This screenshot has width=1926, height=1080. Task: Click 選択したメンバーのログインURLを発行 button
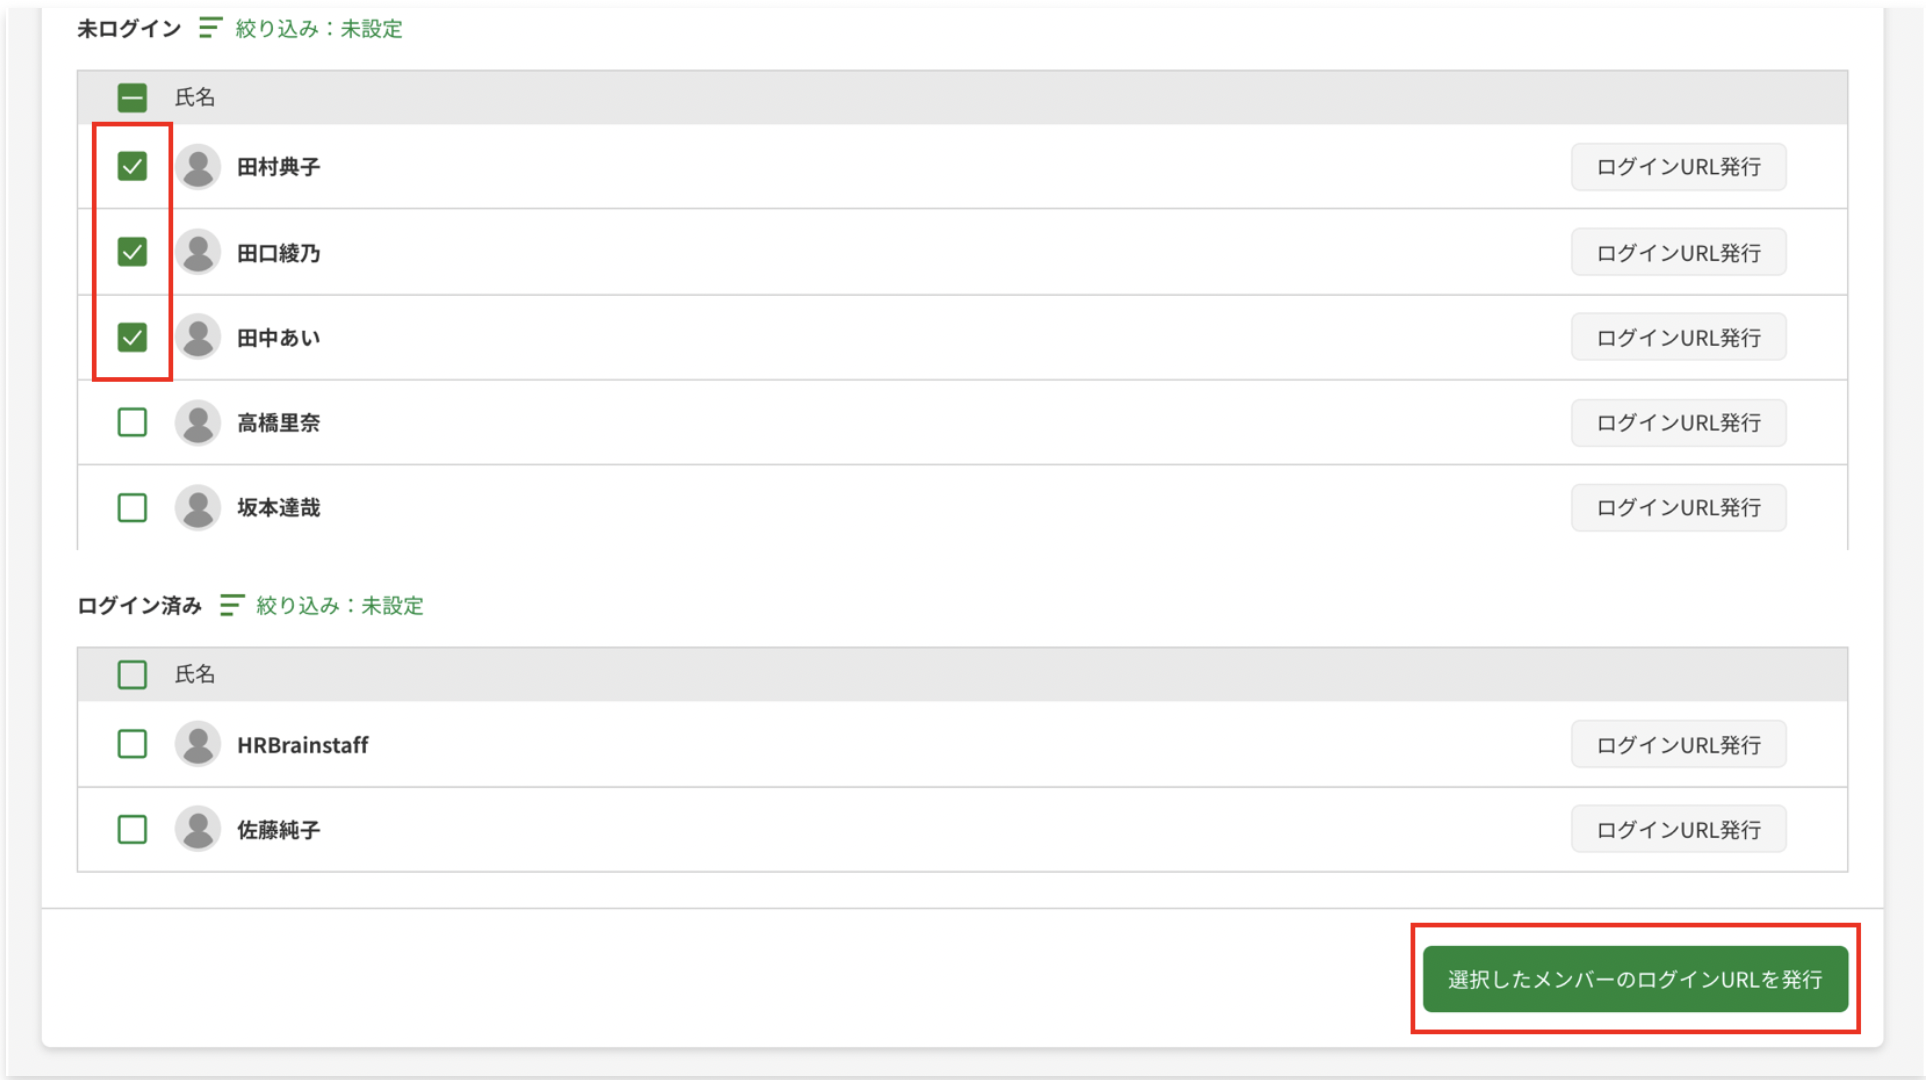point(1634,979)
